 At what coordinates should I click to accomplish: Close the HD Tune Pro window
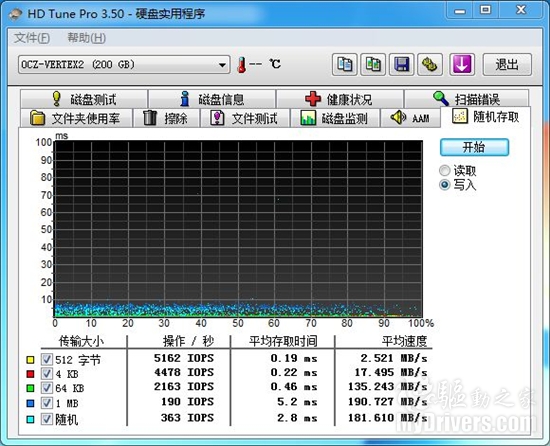[521, 10]
